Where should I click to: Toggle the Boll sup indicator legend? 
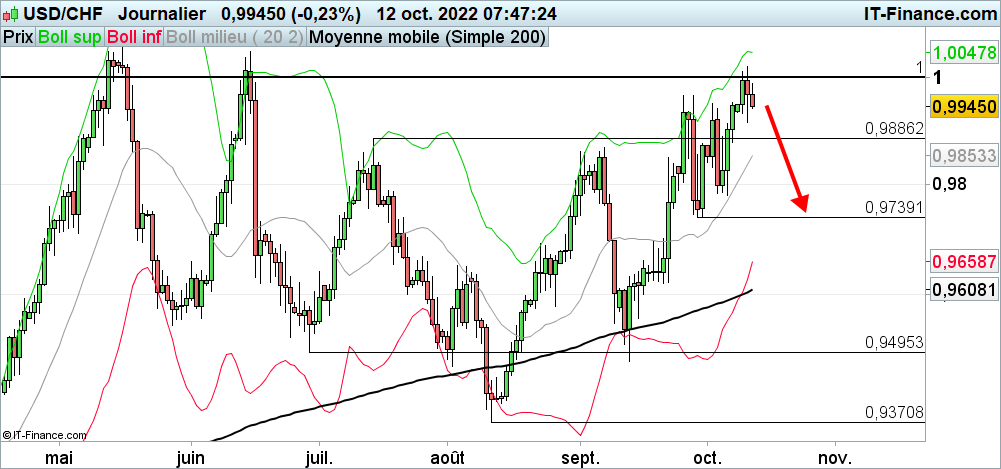(69, 38)
